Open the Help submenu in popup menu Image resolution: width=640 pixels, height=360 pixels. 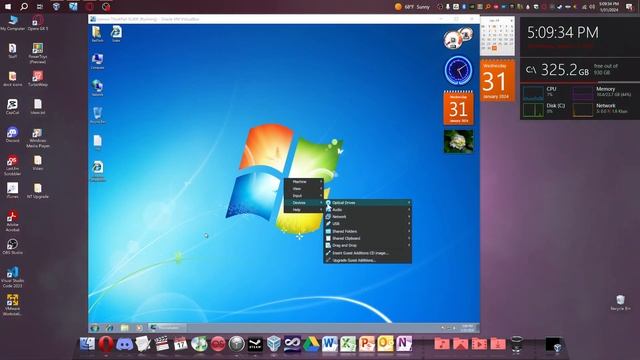303,210
